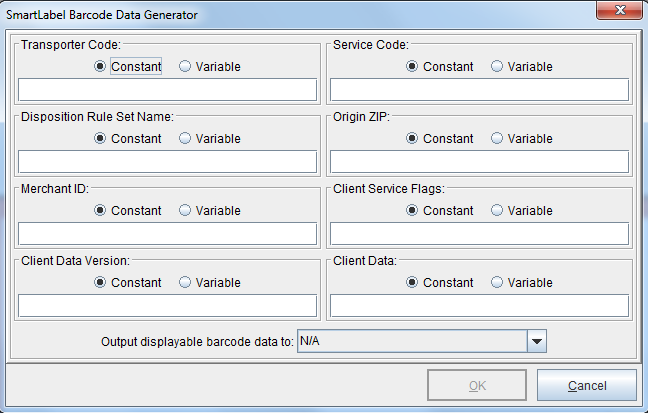This screenshot has height=413, width=648.
Task: Choose Variable for Client Data Version
Action: tap(186, 283)
